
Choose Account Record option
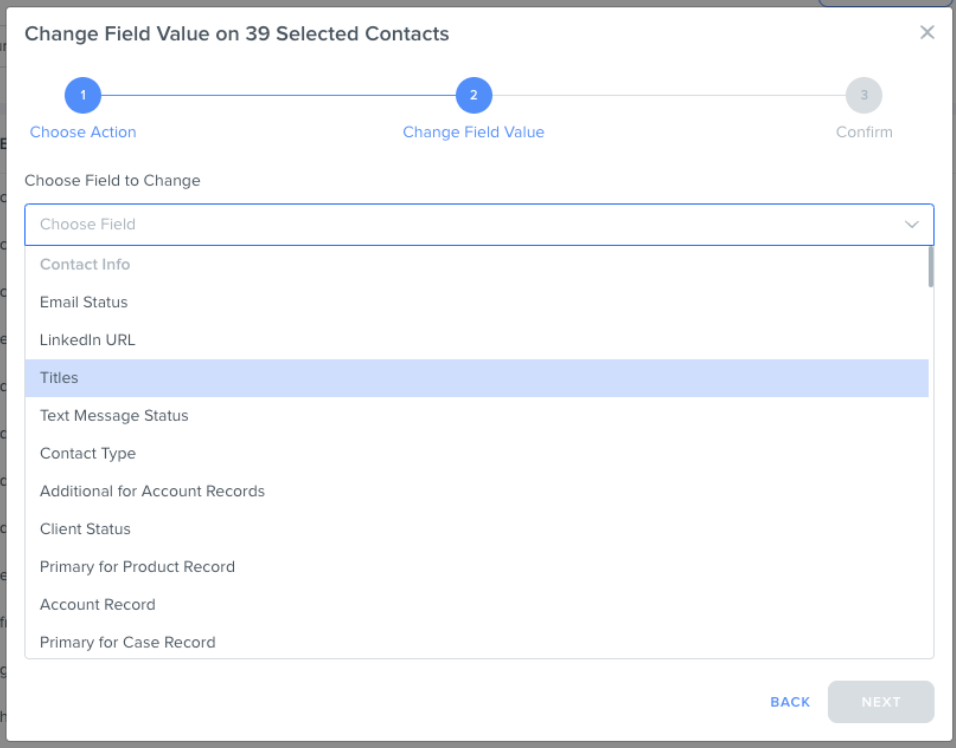477,605
